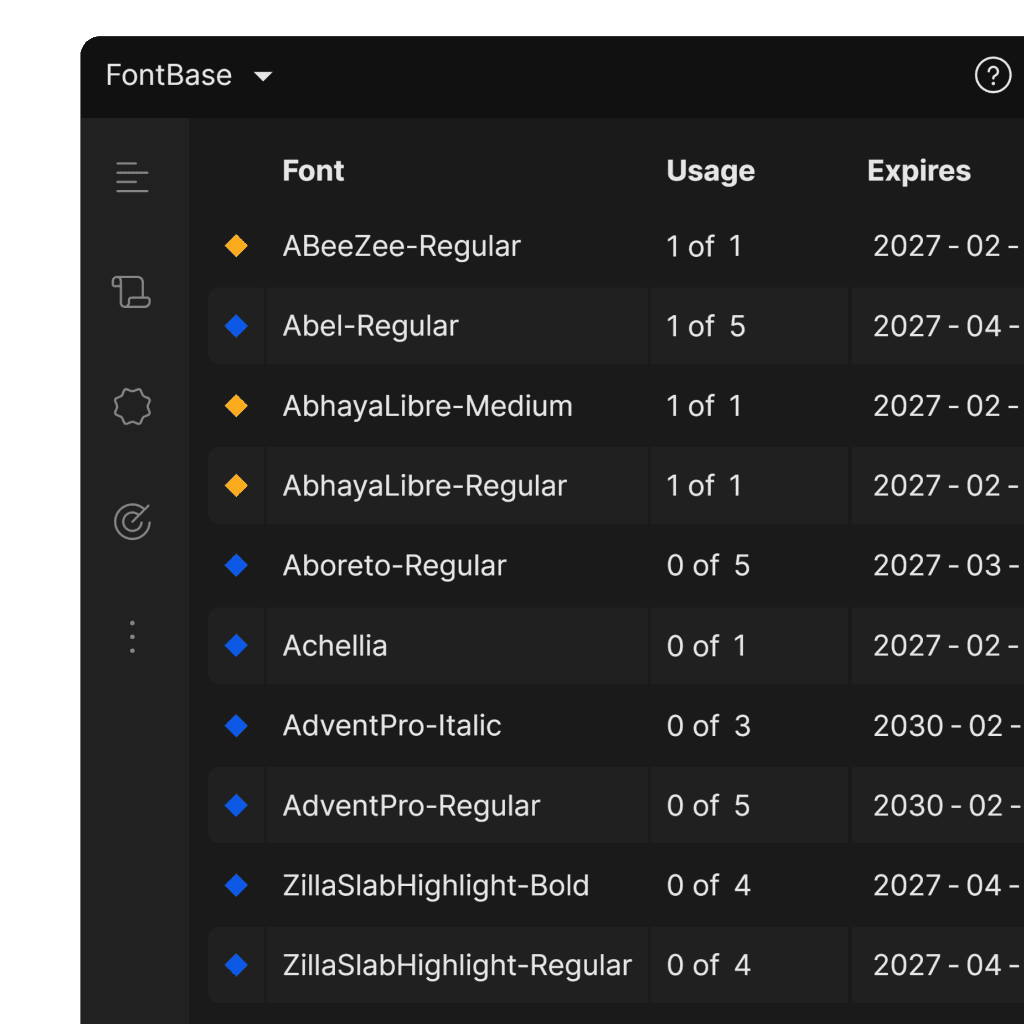The width and height of the screenshot is (1024, 1024).
Task: Click usage "1 of 5" for Abel-Regular
Action: [x=705, y=327]
